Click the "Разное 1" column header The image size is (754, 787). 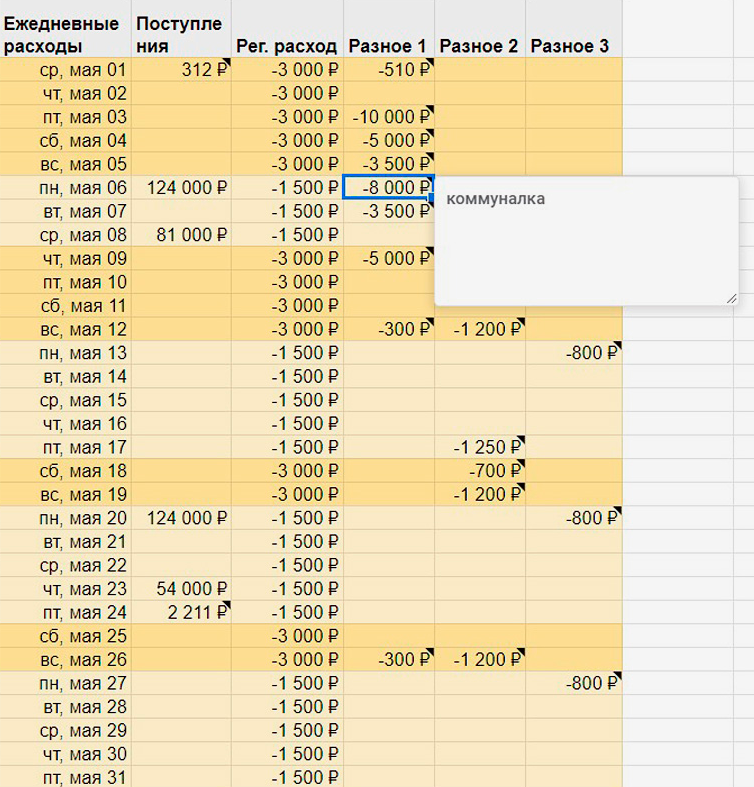pos(388,46)
